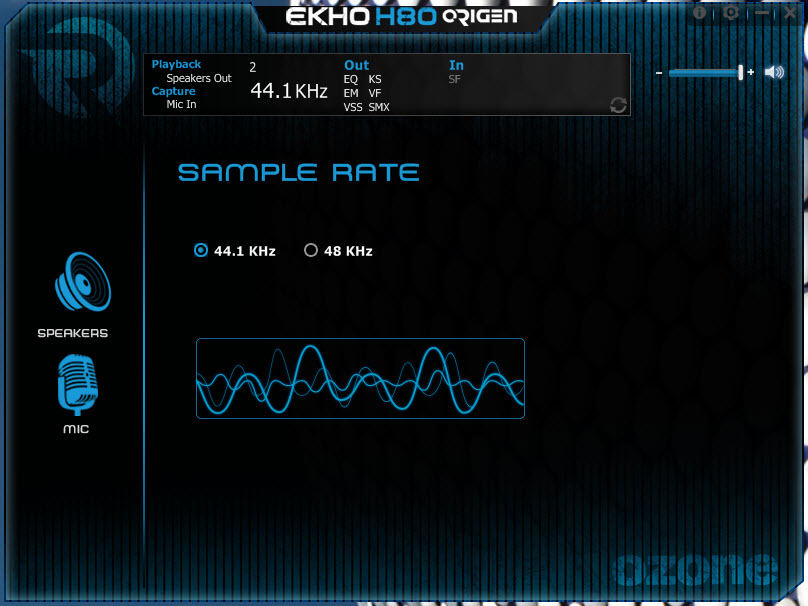Click the Speakers Out playback entry
The height and width of the screenshot is (606, 808).
pyautogui.click(x=199, y=78)
